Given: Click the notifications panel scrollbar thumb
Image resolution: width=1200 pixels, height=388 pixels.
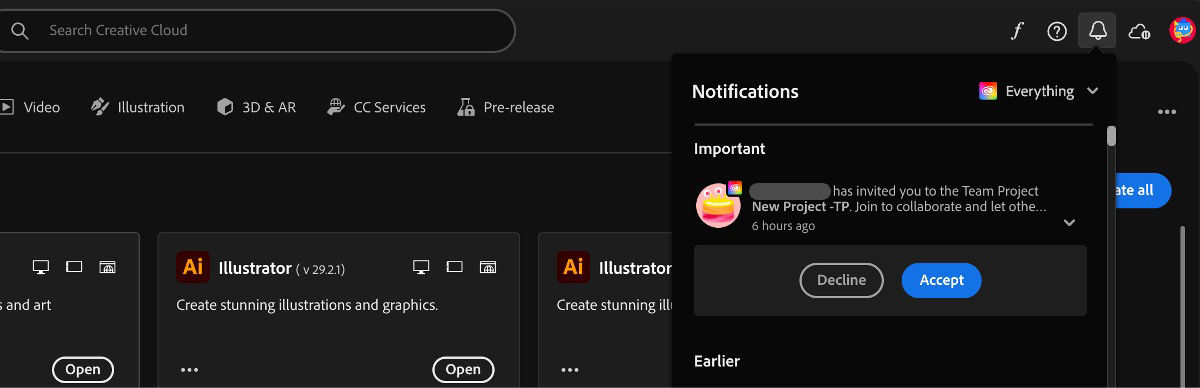Looking at the screenshot, I should (1111, 136).
